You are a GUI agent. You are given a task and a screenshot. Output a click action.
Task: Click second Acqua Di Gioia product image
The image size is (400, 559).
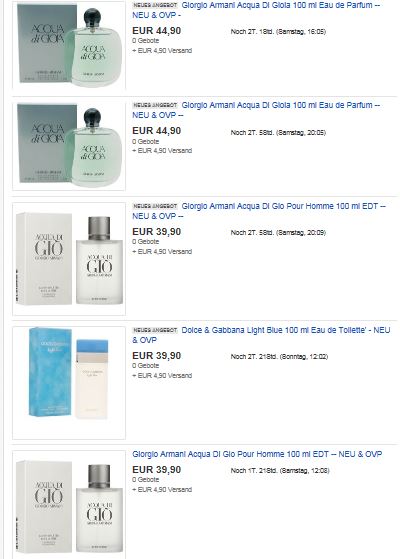(x=69, y=146)
